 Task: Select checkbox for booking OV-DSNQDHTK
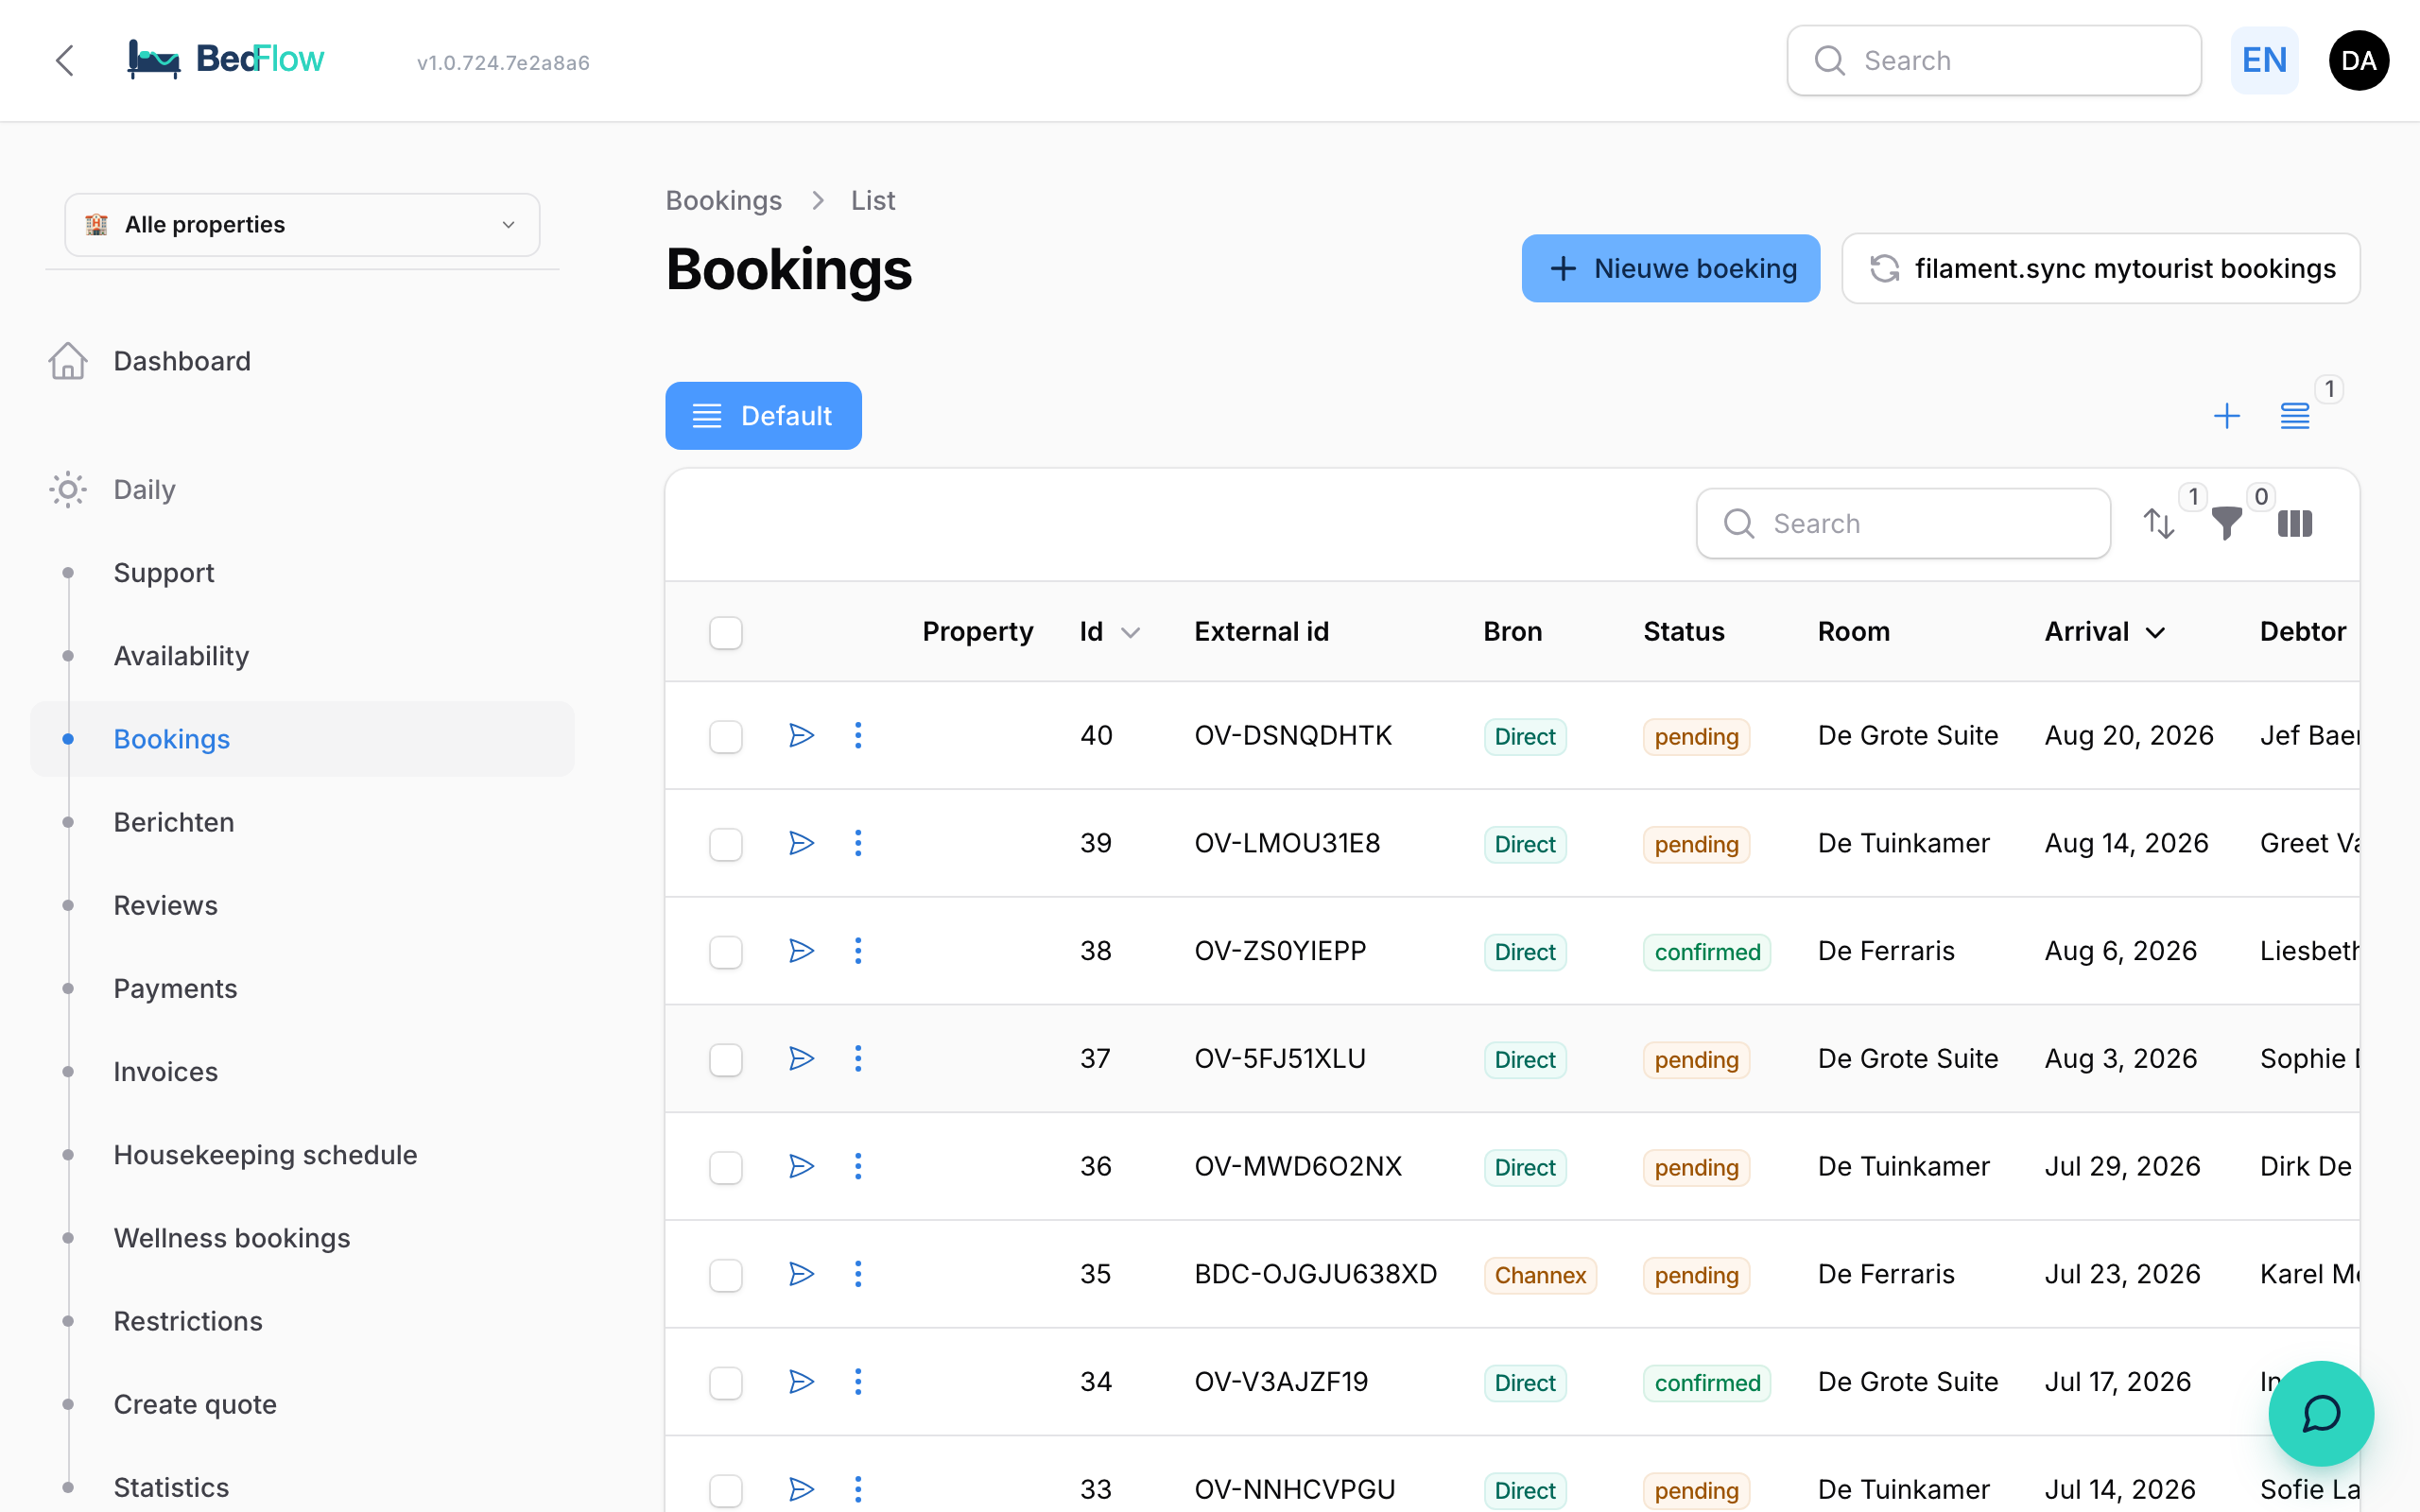726,737
